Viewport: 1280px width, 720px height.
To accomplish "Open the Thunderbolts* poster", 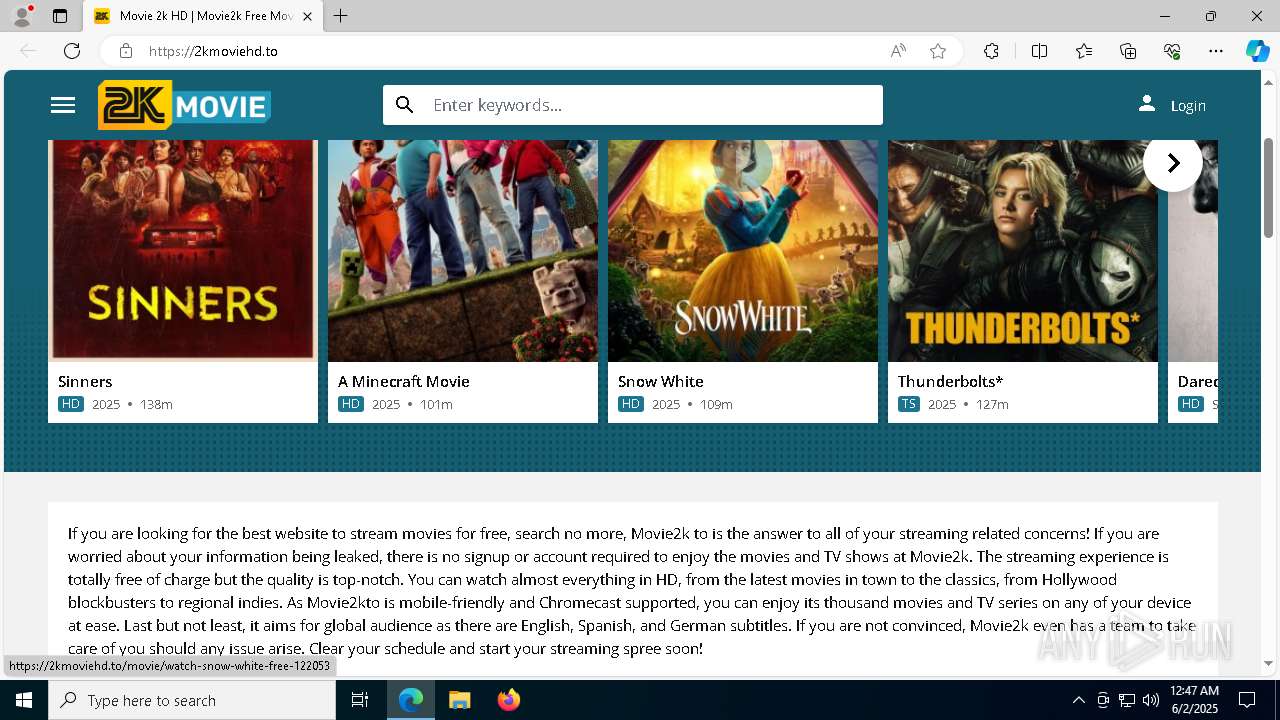I will [x=1023, y=250].
